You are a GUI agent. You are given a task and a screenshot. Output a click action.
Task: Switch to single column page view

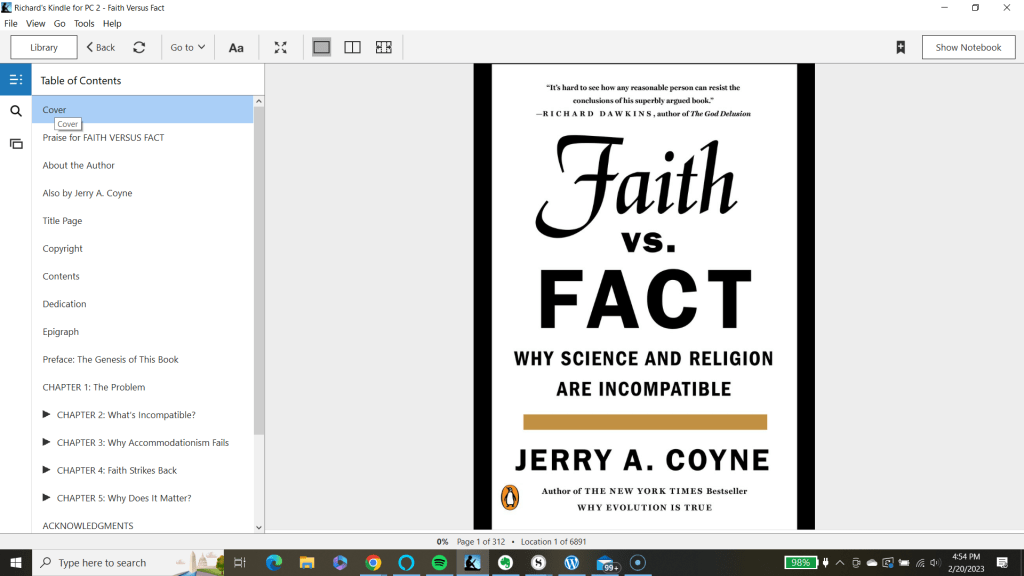click(x=321, y=47)
